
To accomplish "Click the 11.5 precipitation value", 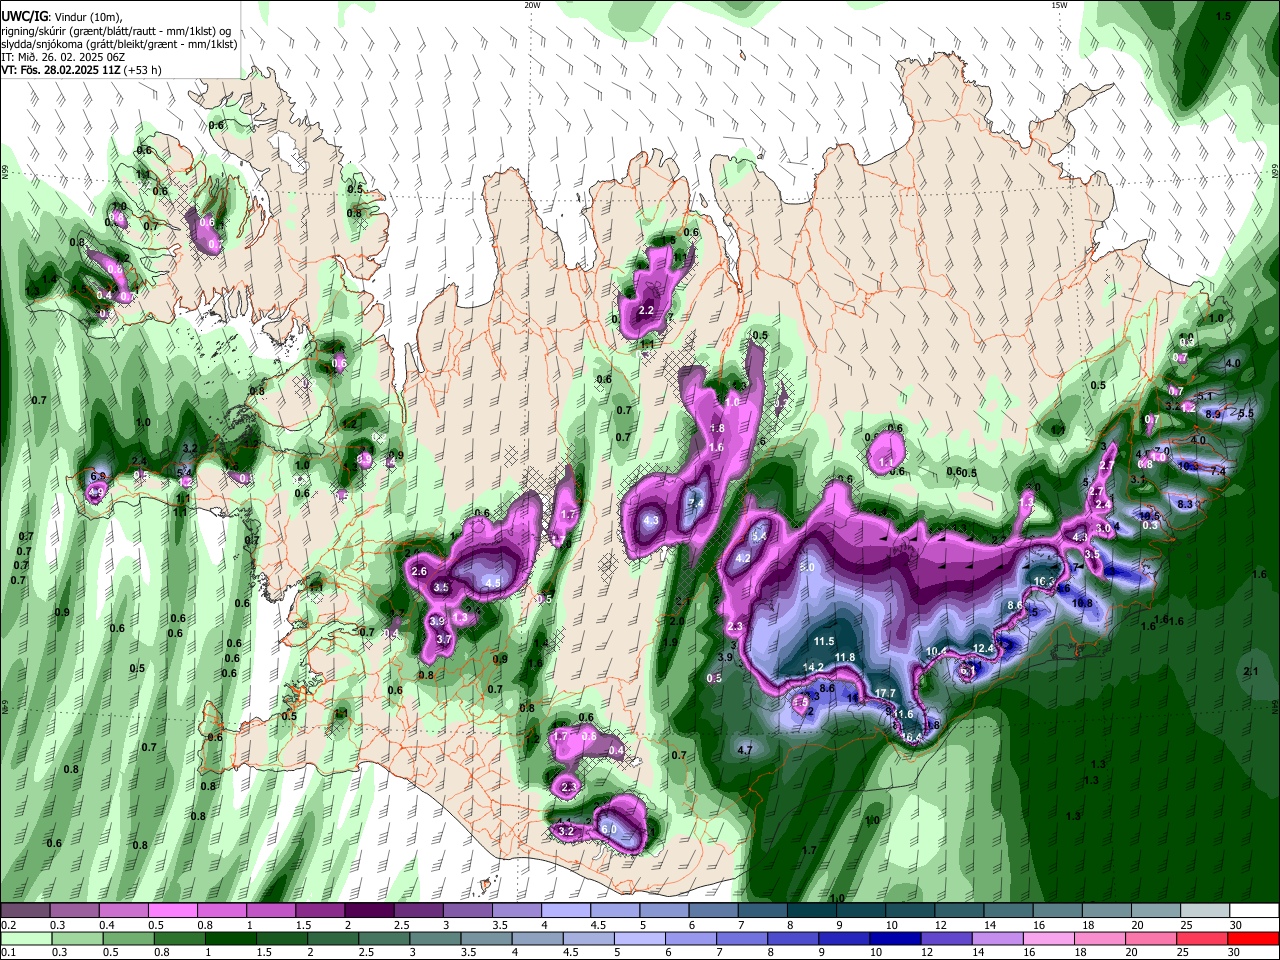I will (x=824, y=641).
